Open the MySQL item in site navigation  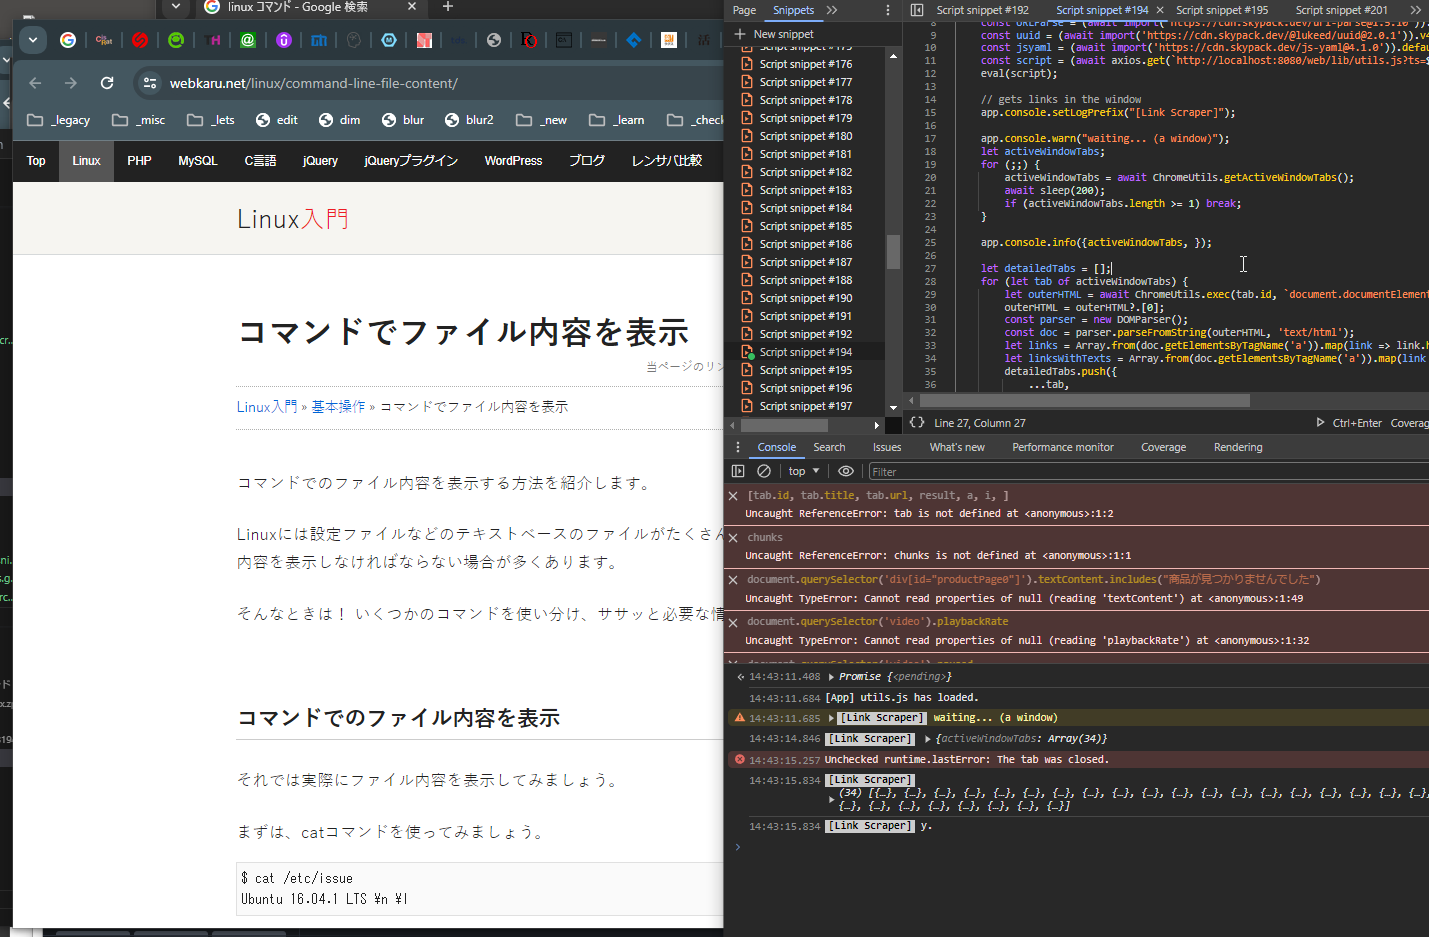point(197,161)
